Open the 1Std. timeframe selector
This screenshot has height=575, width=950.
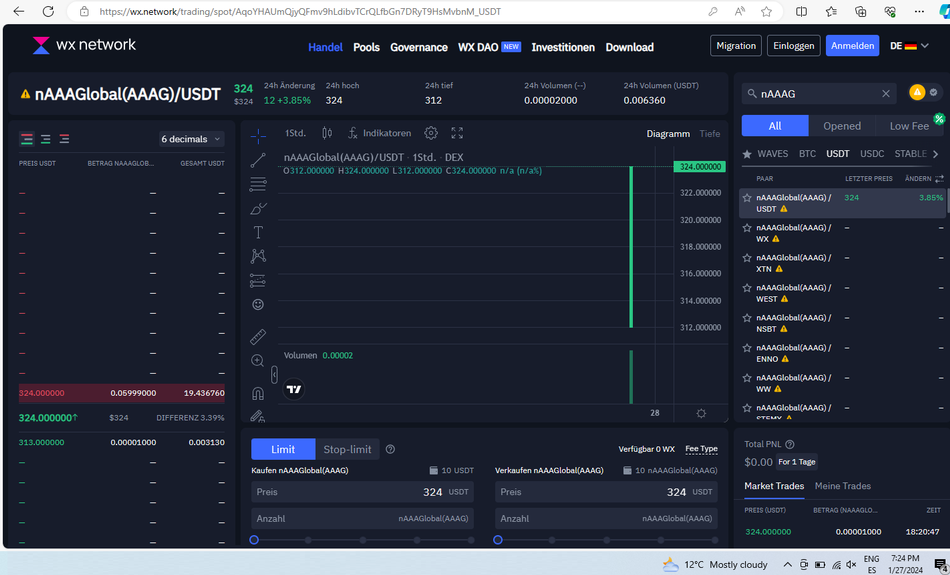pos(295,133)
